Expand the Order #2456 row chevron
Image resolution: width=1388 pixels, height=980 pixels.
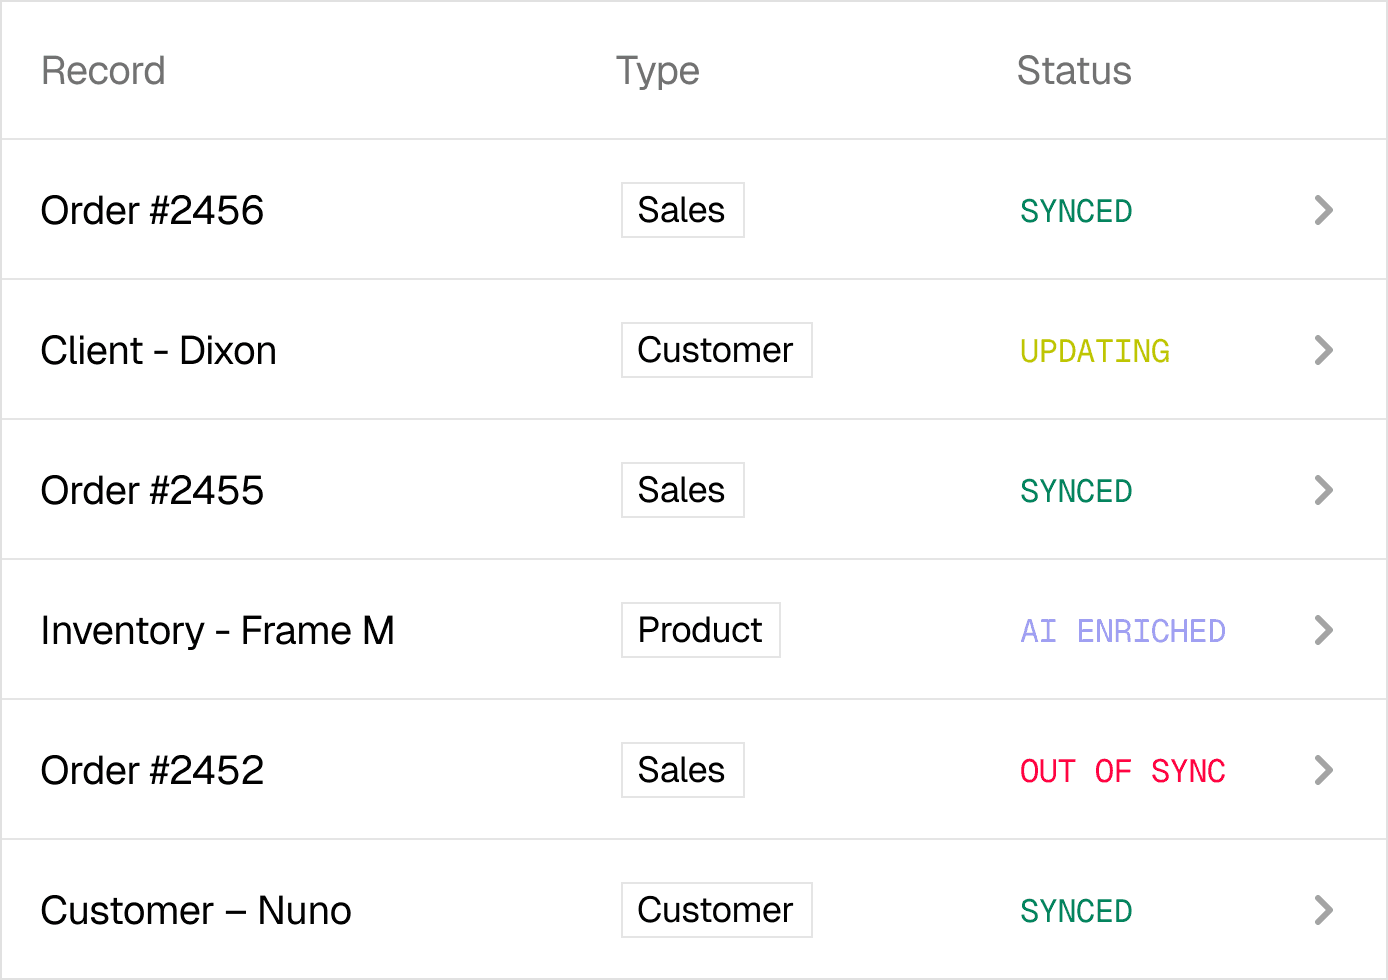[1323, 210]
